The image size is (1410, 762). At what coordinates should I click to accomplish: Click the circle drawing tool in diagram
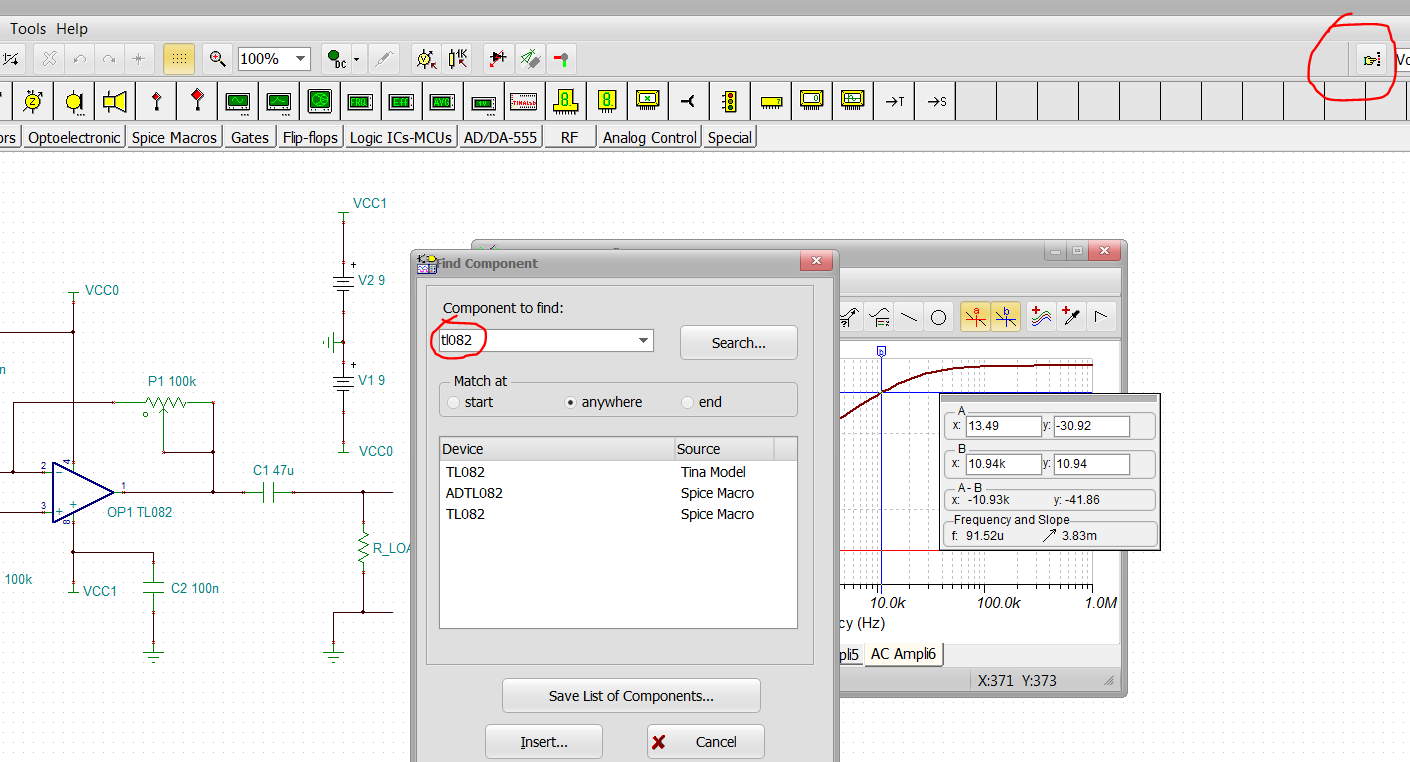point(938,317)
